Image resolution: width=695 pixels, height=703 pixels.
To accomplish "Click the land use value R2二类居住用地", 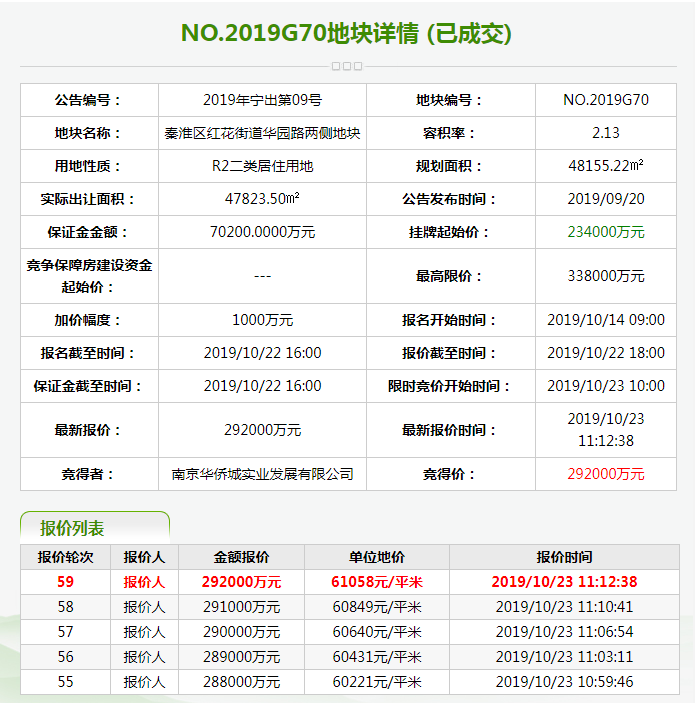I will tap(262, 166).
